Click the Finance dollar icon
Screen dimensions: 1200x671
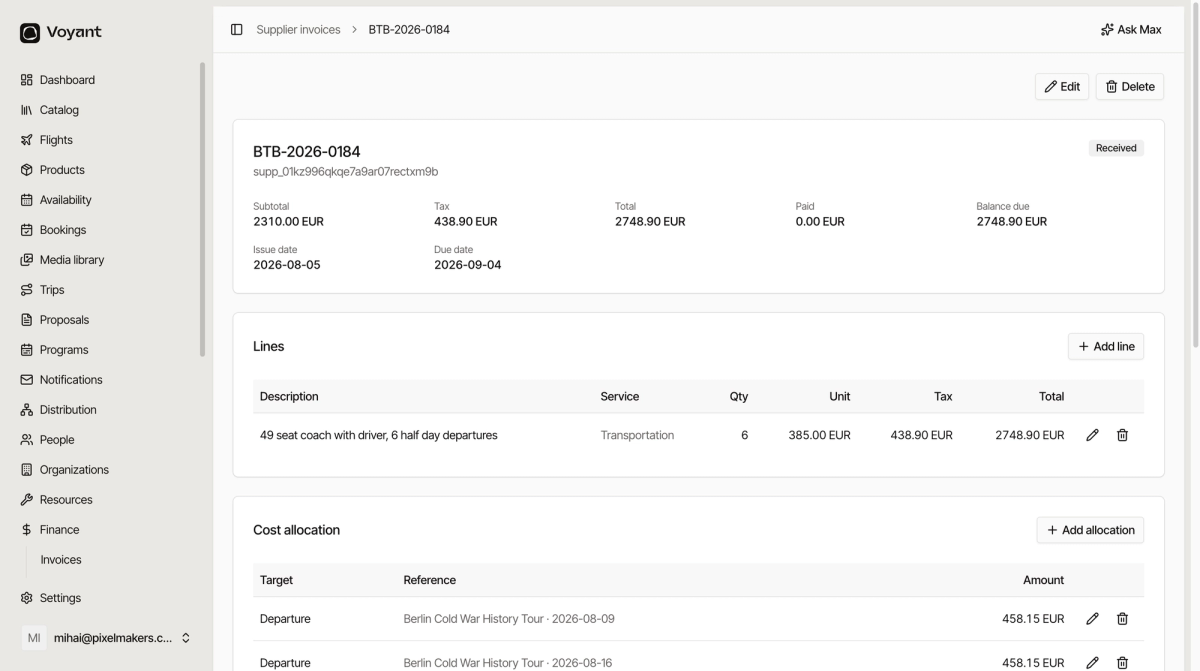coord(27,530)
